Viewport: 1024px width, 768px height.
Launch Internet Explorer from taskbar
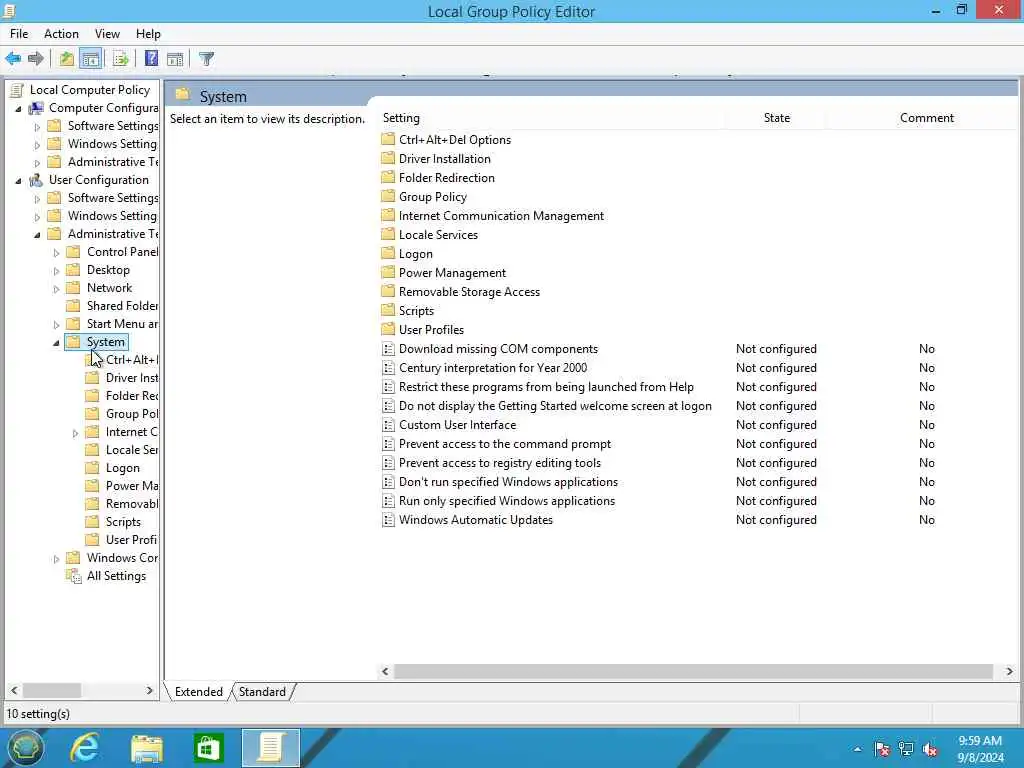point(85,748)
